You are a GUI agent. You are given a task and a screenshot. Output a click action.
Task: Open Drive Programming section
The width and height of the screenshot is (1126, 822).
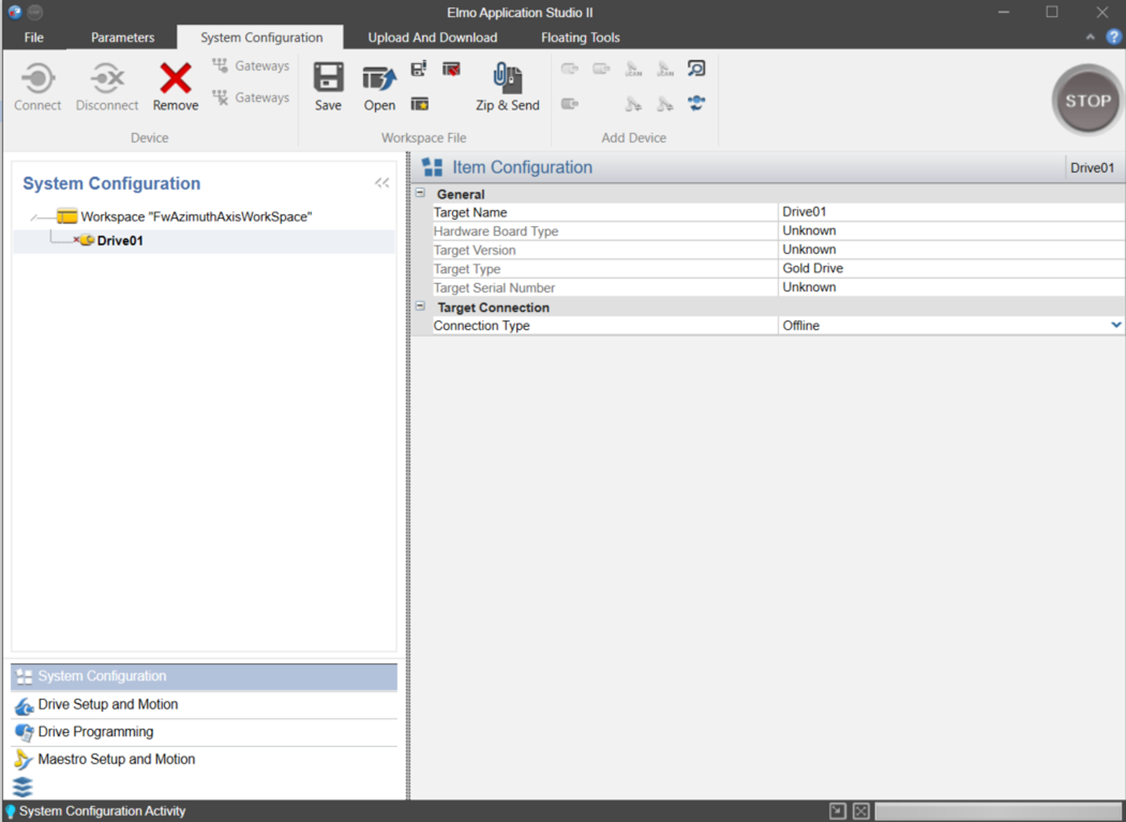[204, 732]
